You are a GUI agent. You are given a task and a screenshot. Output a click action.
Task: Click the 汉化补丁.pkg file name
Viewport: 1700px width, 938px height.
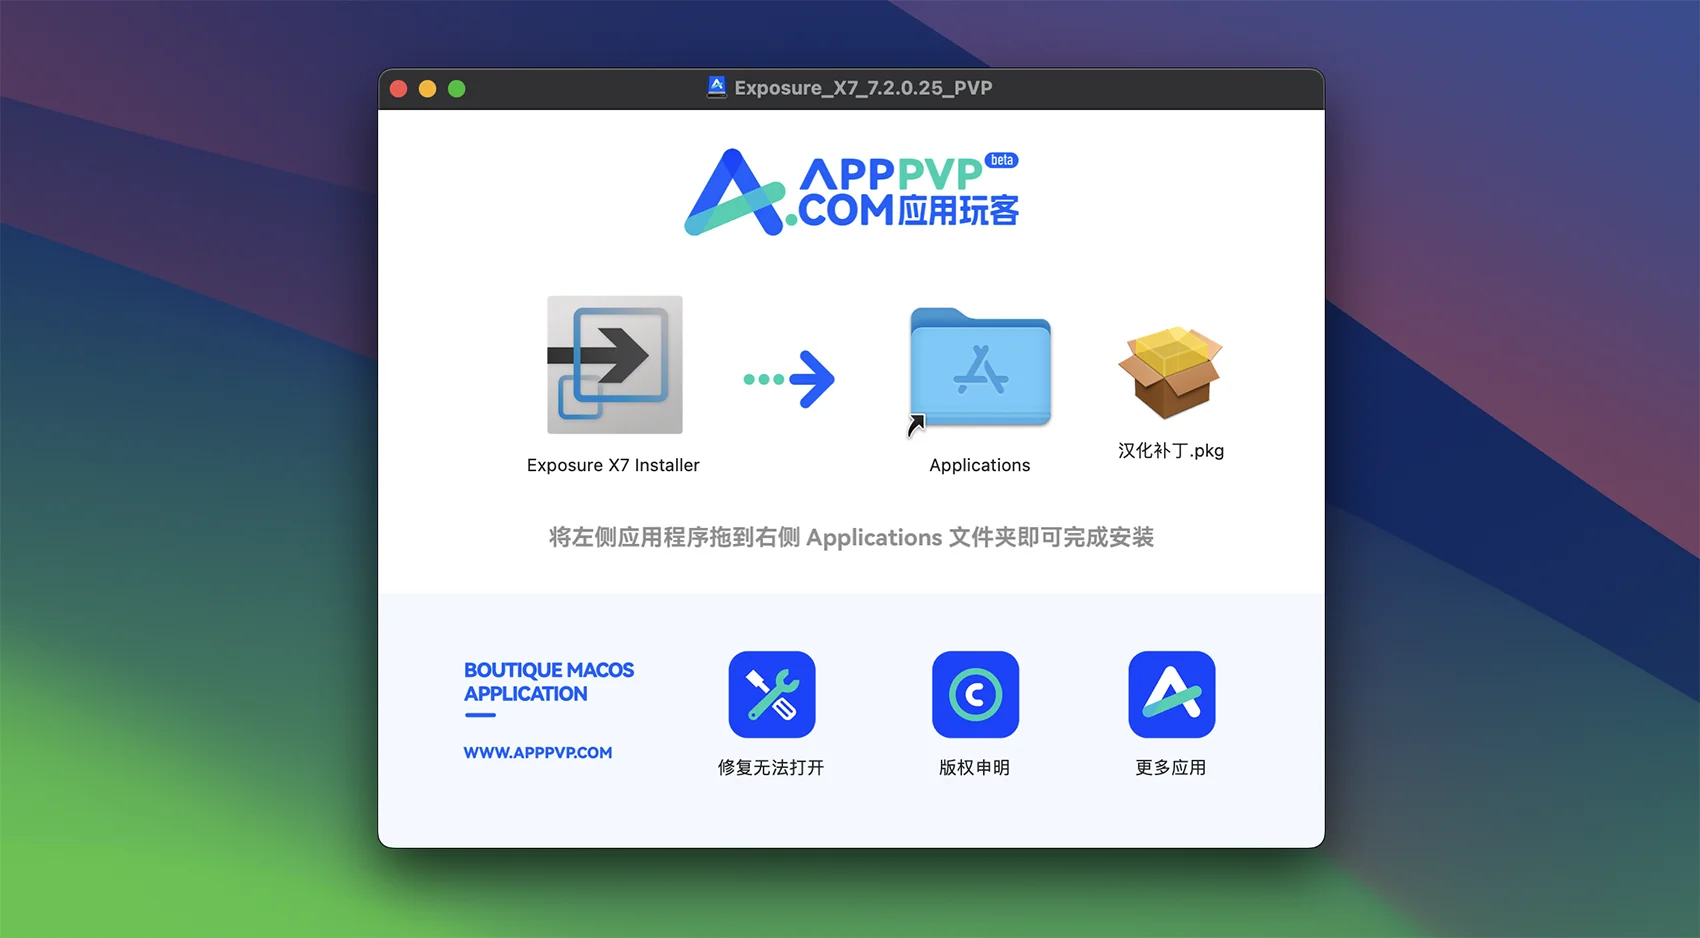[1171, 451]
